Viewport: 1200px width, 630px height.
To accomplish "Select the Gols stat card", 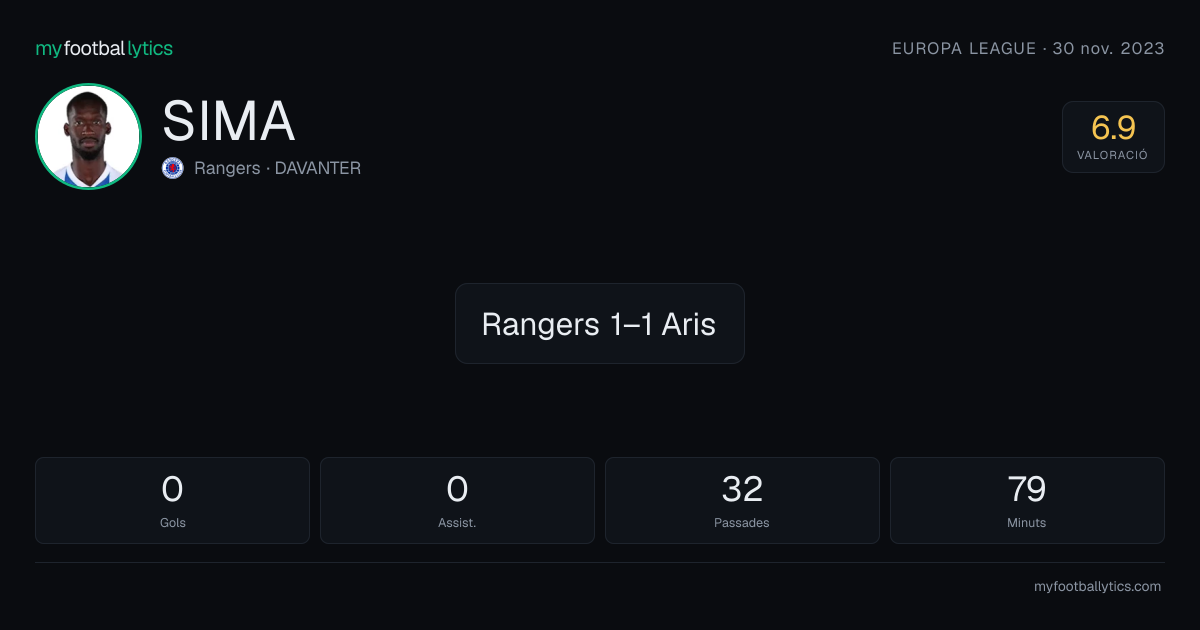I will coord(173,500).
